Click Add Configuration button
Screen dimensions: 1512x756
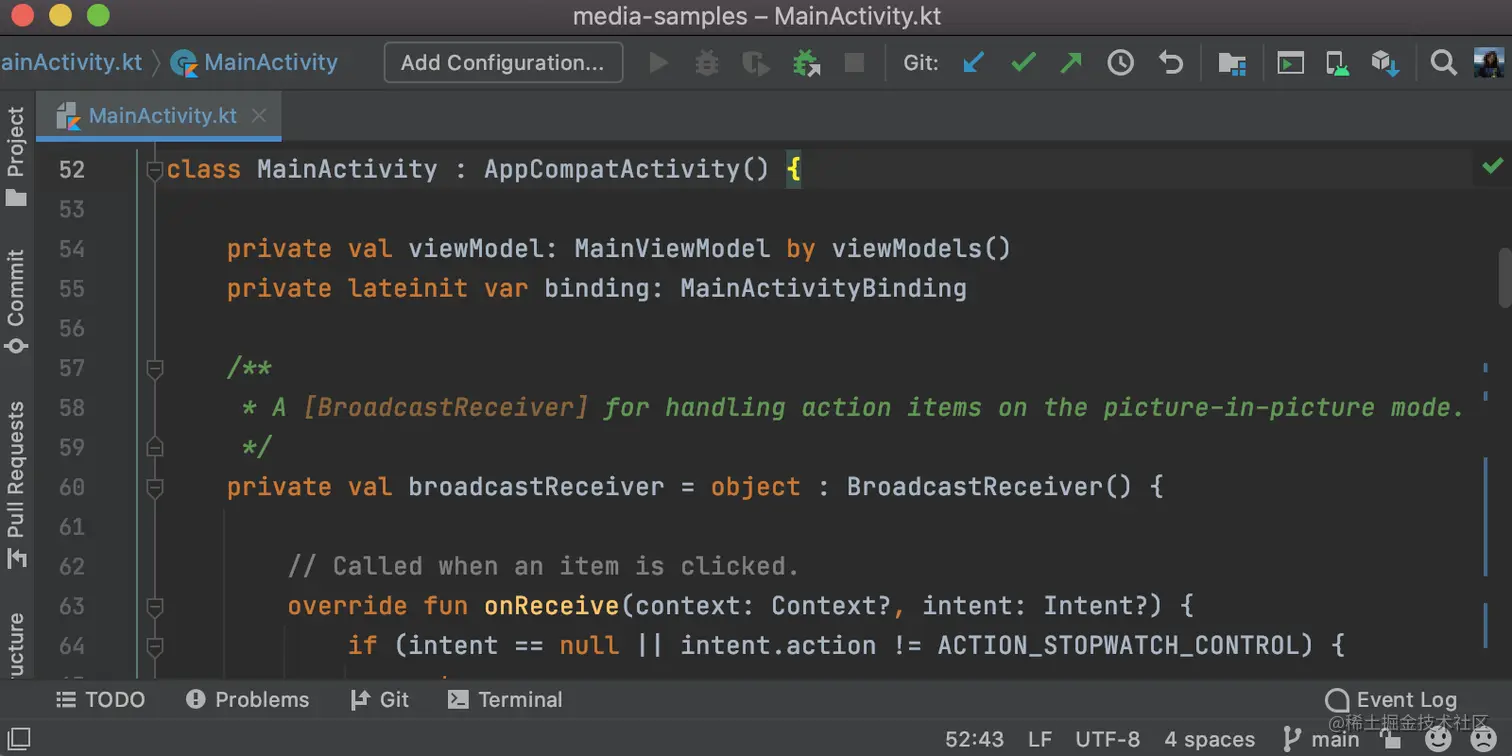point(503,63)
